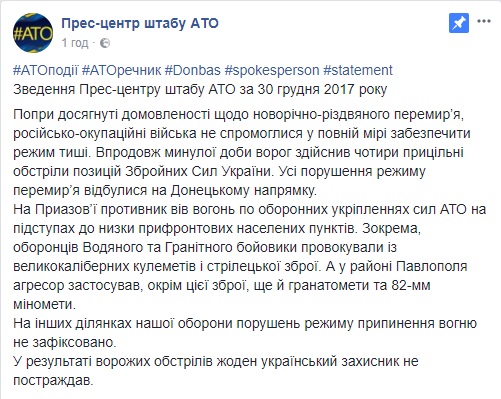Click the sentence "У результаті ворожих обстрілів"

(216, 371)
